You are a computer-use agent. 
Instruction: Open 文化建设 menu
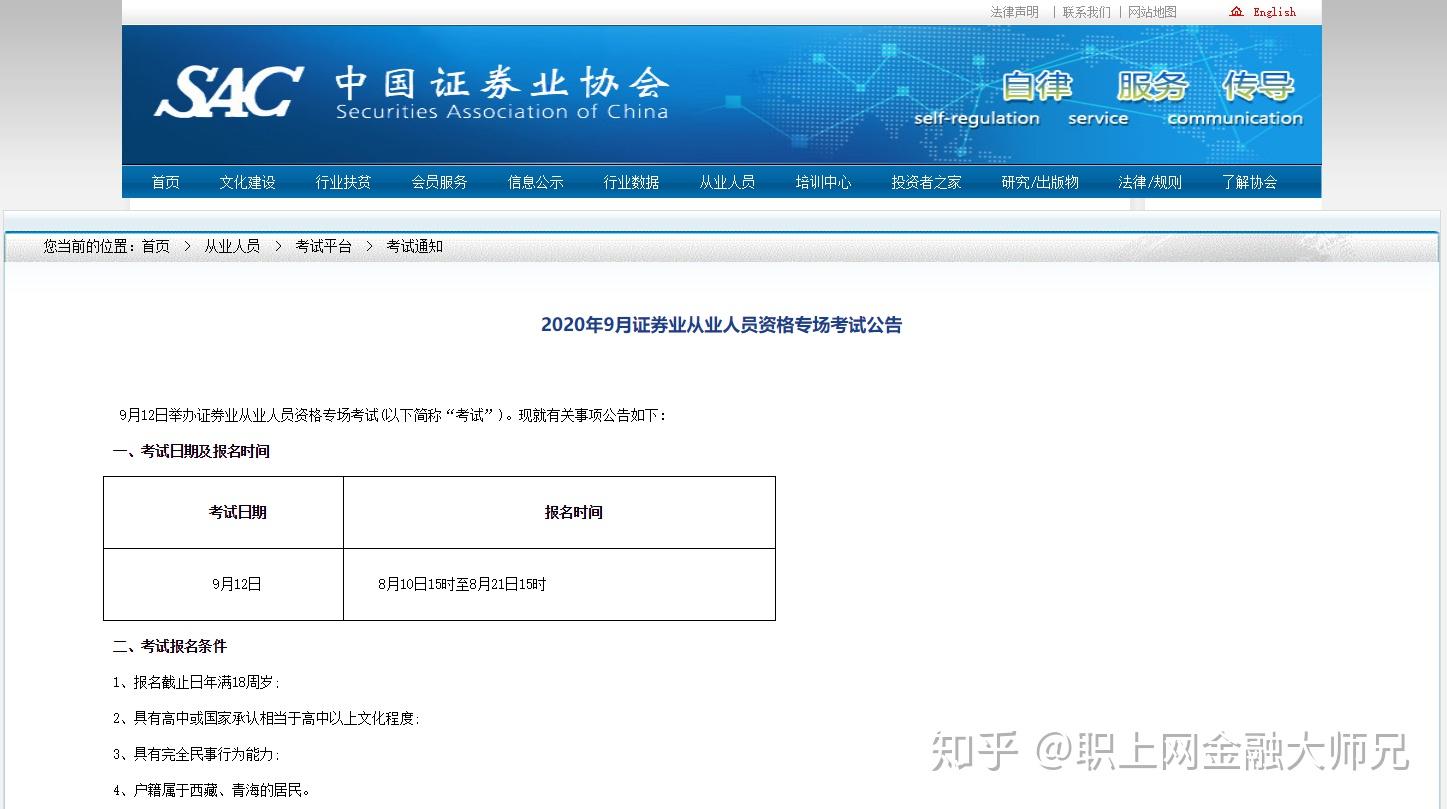coord(247,182)
